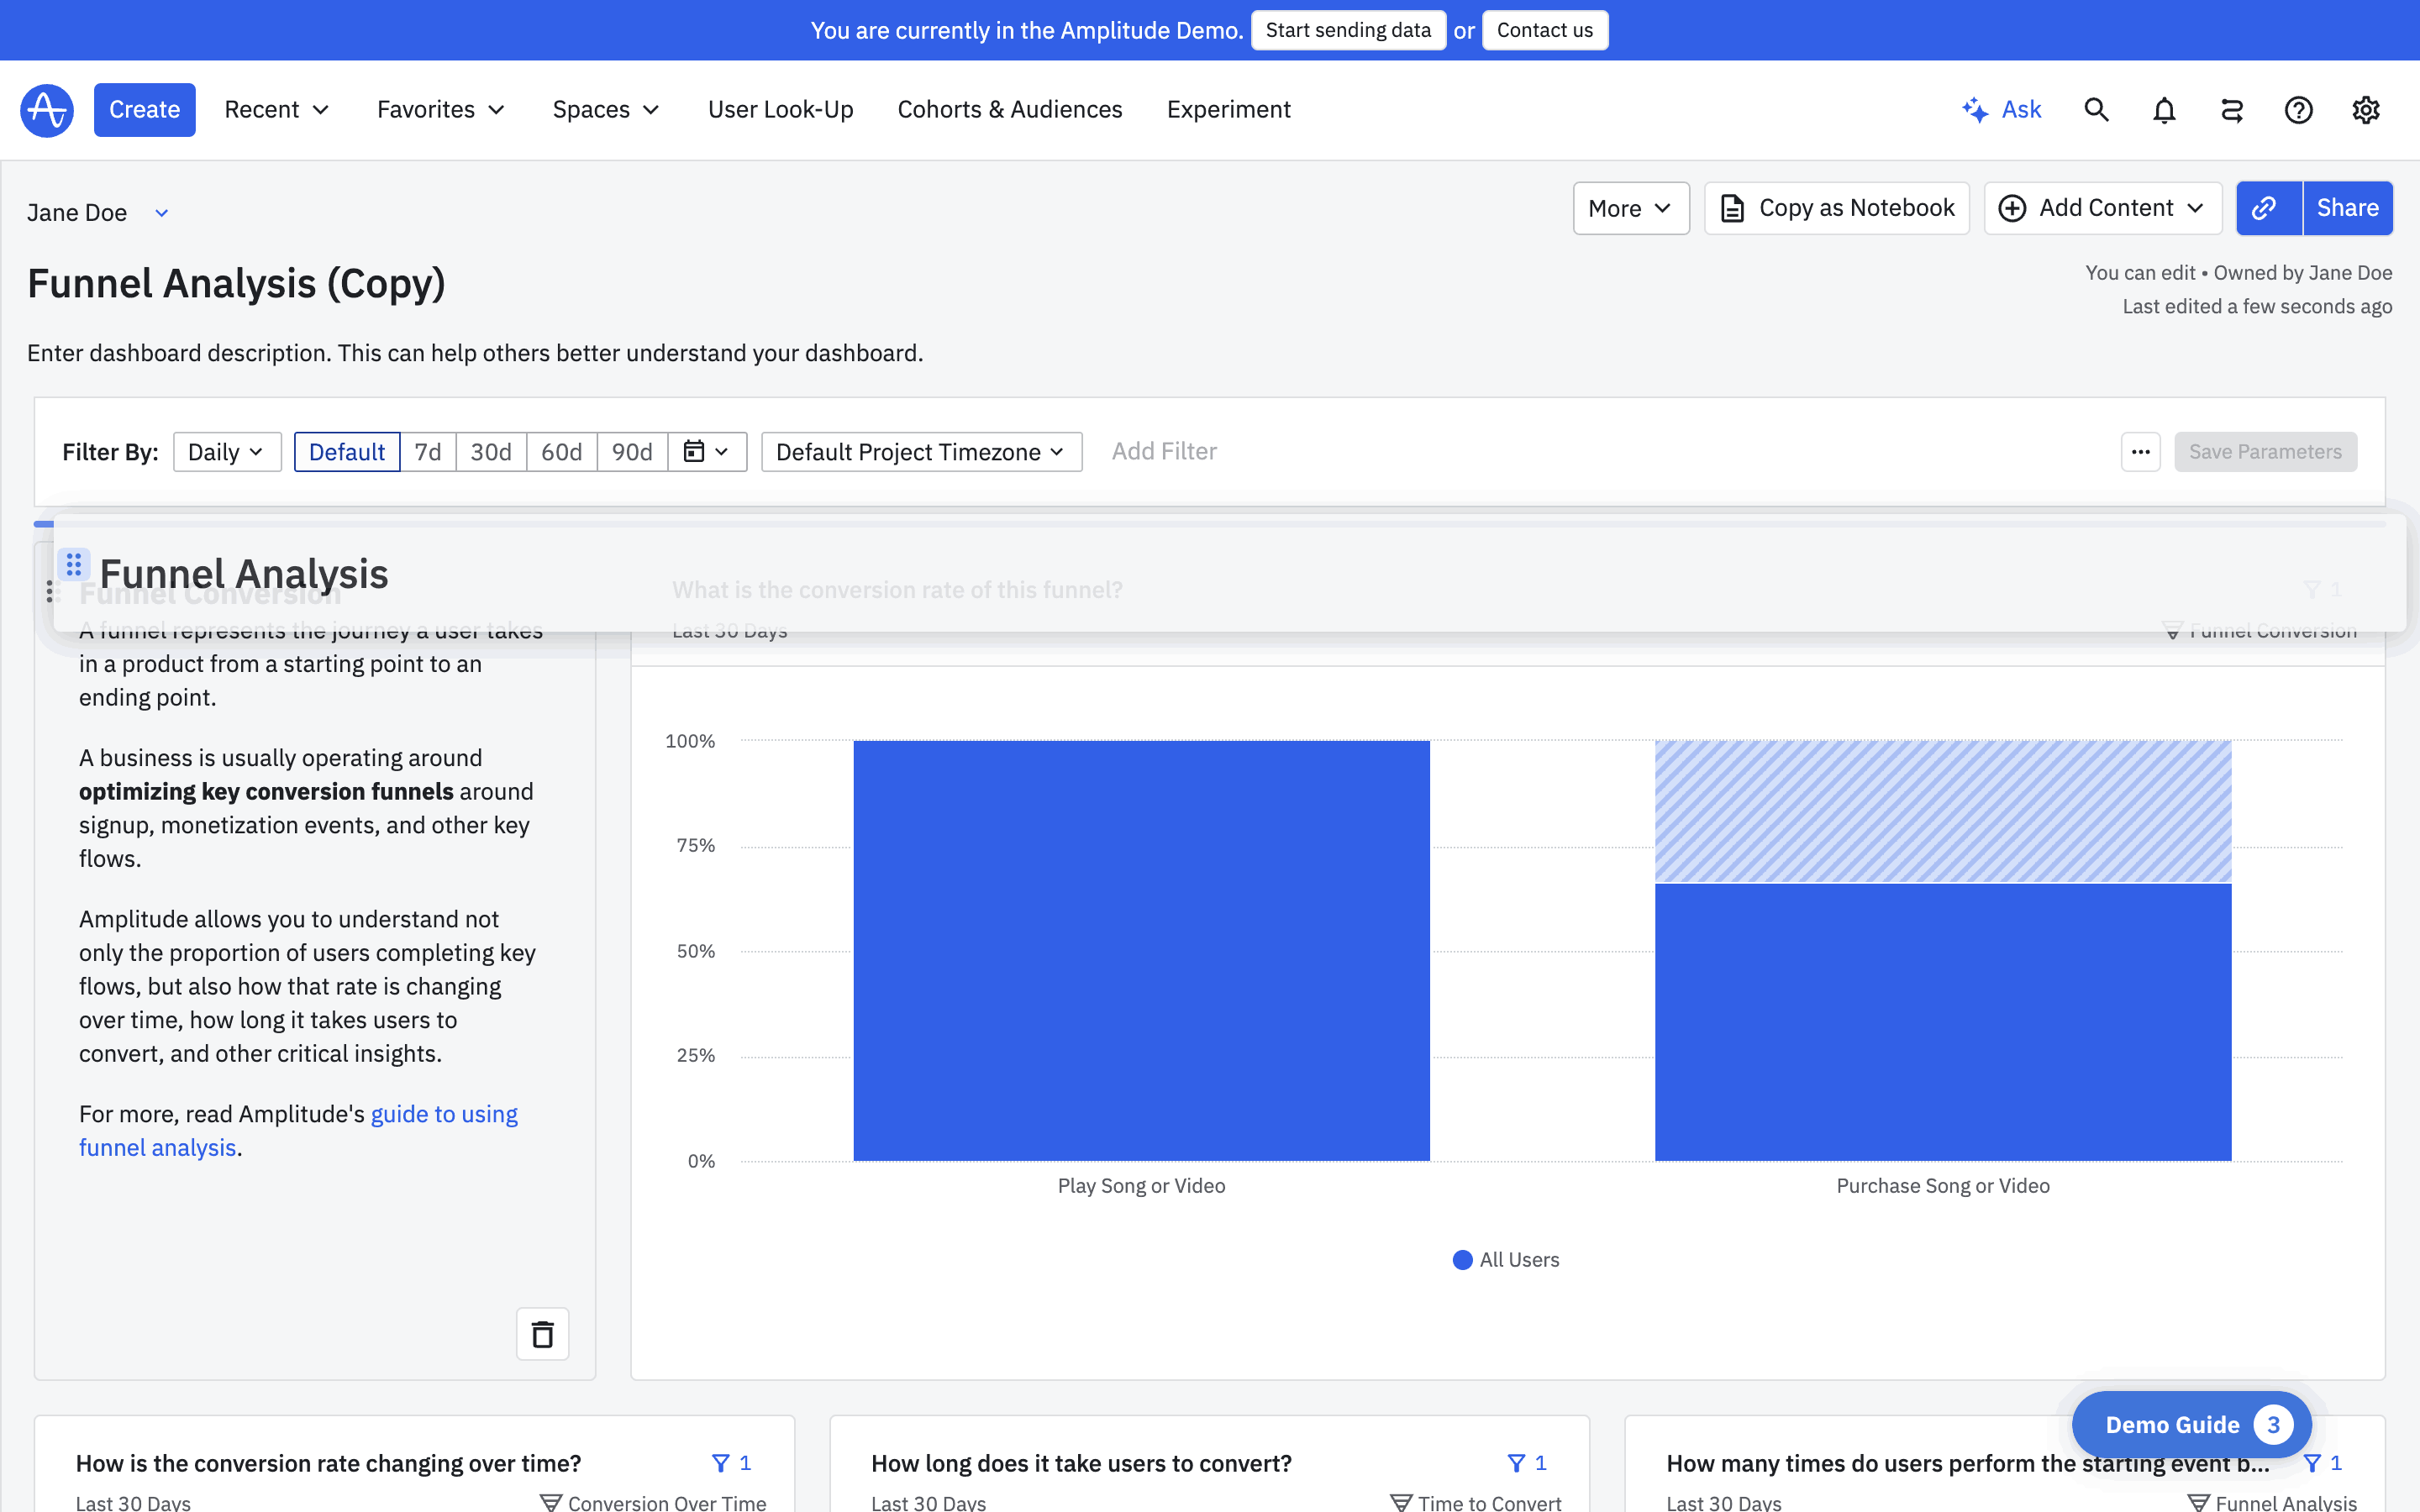Open guide to using funnel analysis link

pos(443,1114)
